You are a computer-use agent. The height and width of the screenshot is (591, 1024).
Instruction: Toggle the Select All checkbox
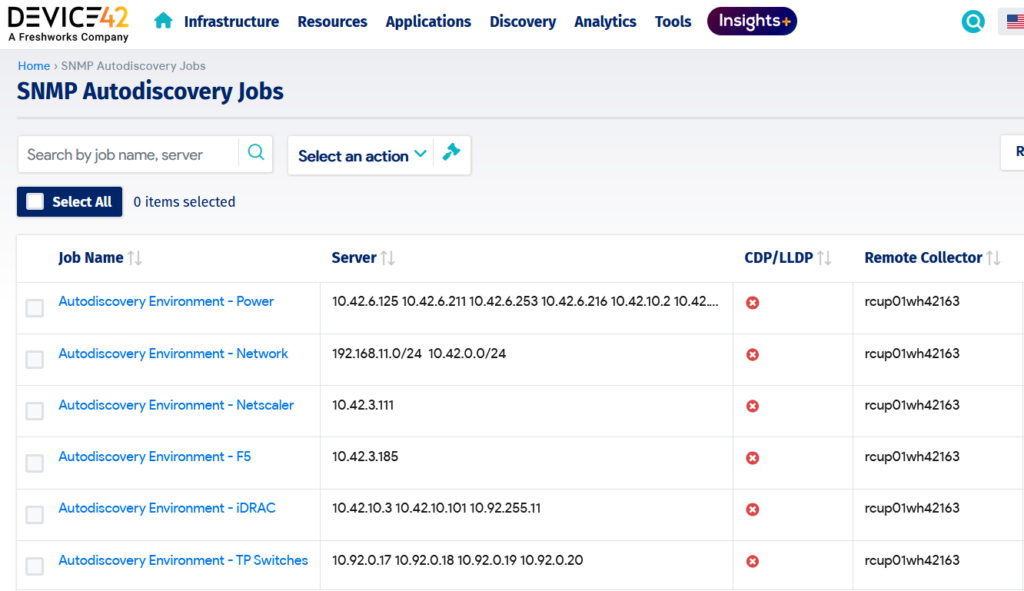[x=35, y=202]
